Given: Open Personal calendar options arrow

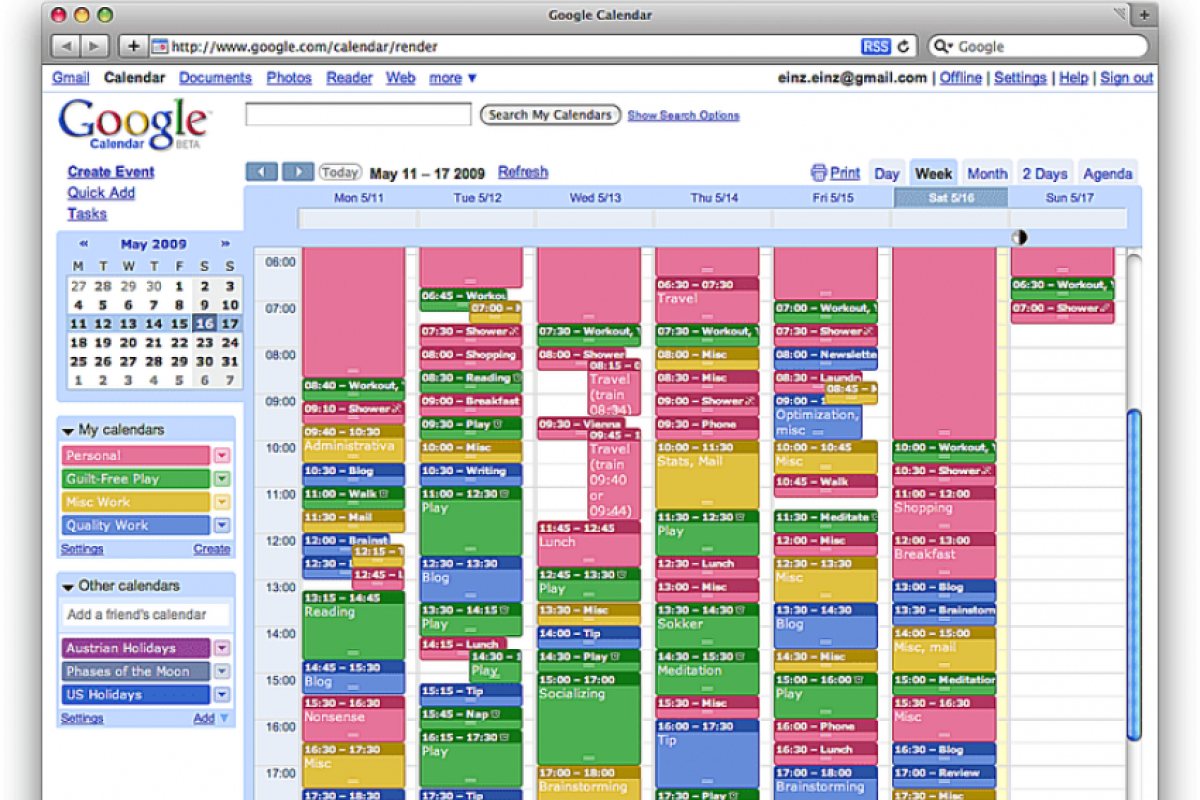Looking at the screenshot, I should coord(222,455).
